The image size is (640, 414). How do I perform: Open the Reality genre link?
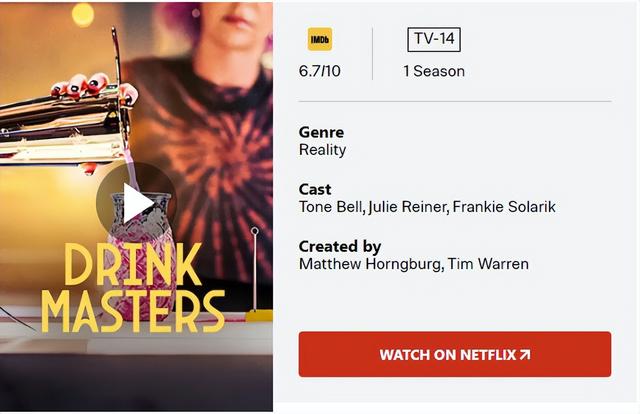point(322,150)
